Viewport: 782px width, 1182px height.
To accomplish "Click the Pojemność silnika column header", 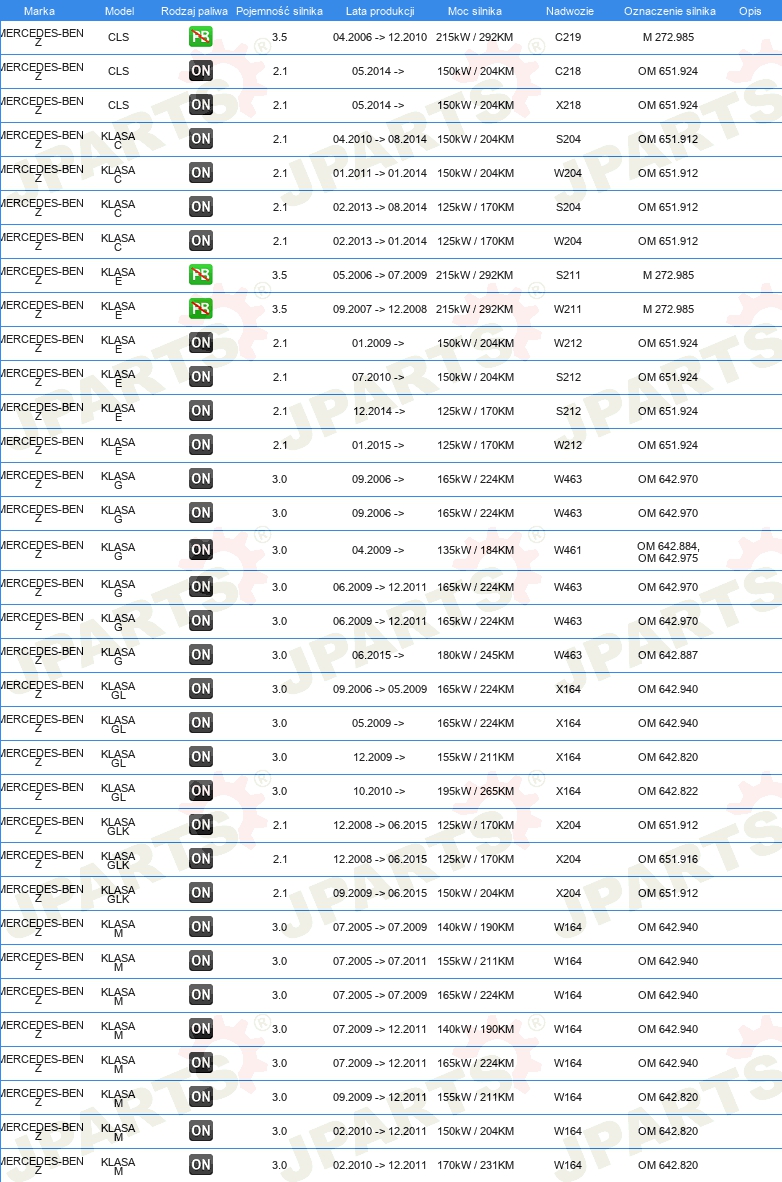I will [x=279, y=11].
